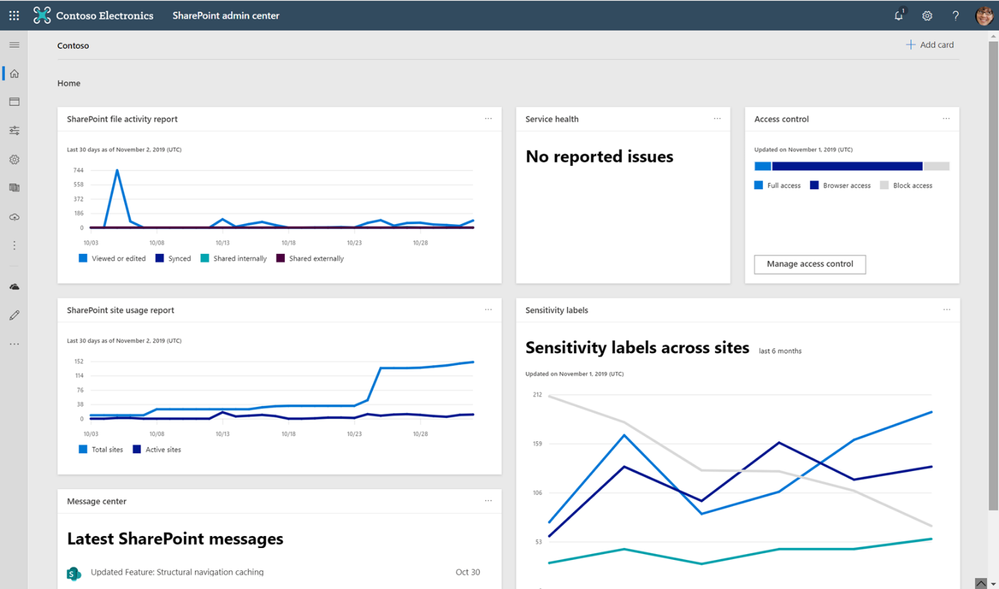999x589 pixels.
Task: Click the horizontal ellipsis show all icon
Action: 14,344
